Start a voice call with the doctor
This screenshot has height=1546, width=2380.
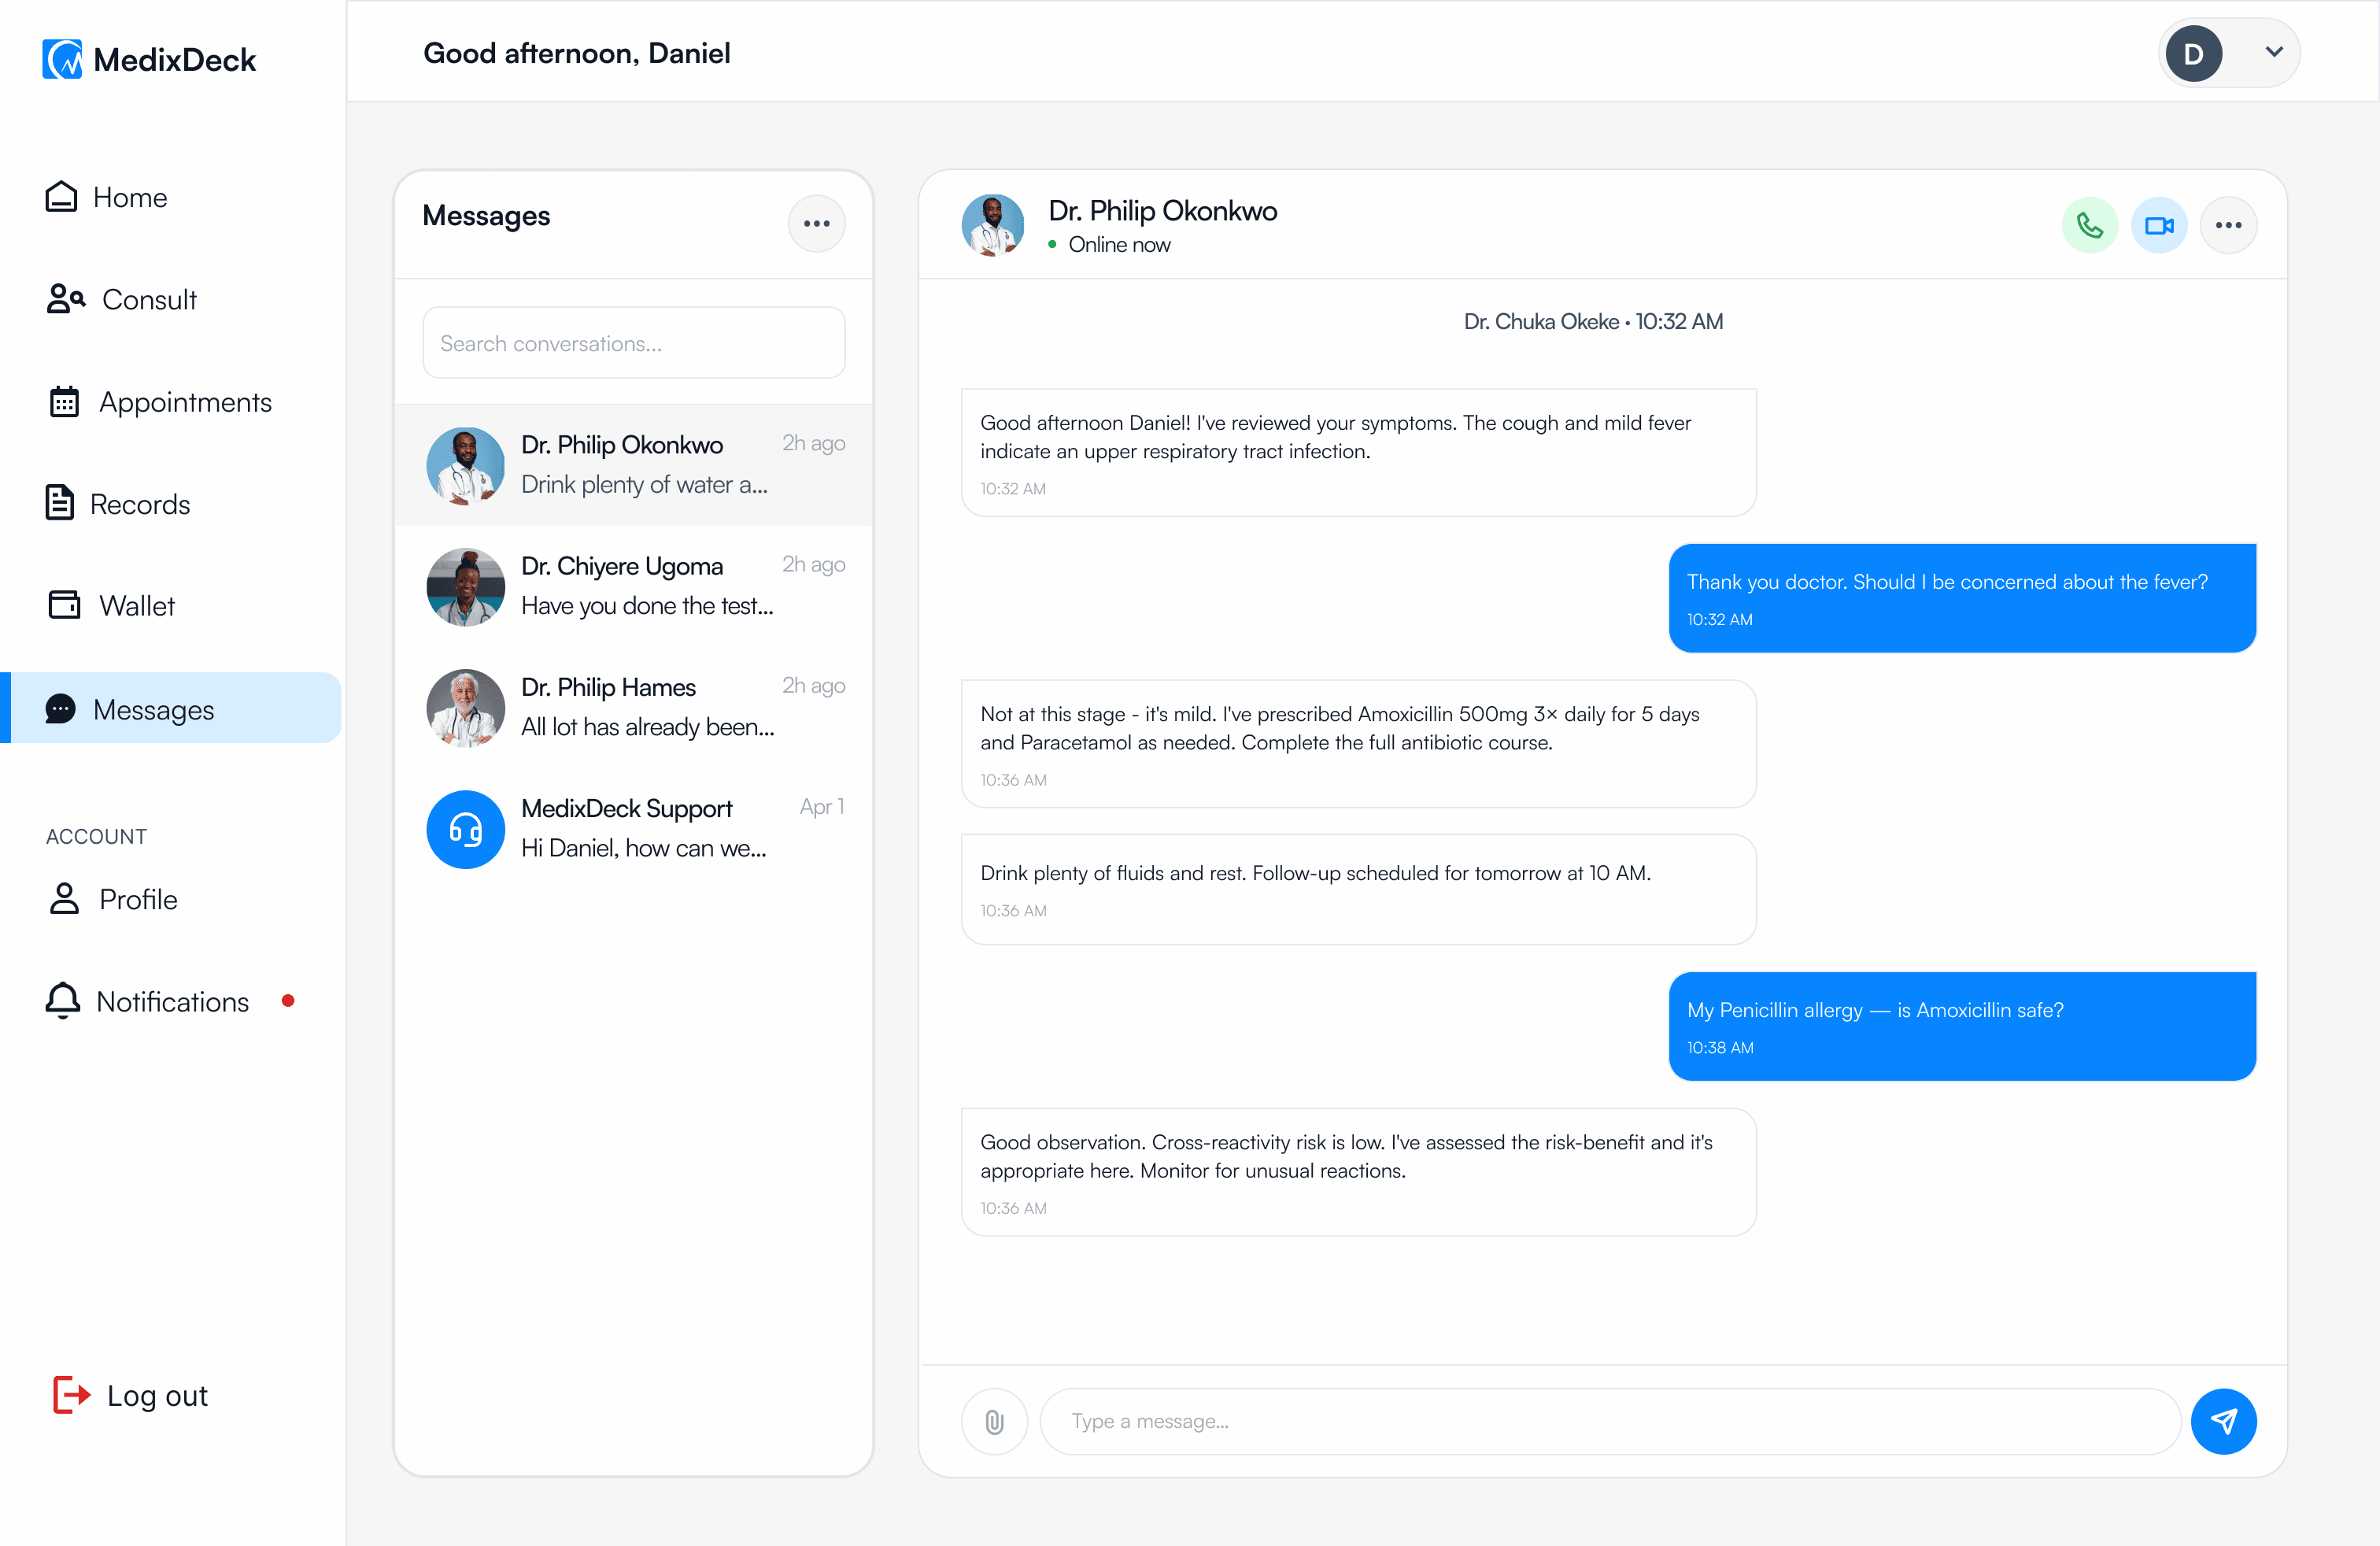point(2089,225)
